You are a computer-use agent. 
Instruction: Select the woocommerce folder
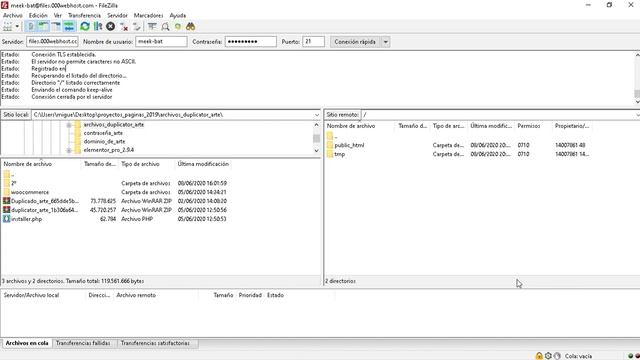pos(30,192)
